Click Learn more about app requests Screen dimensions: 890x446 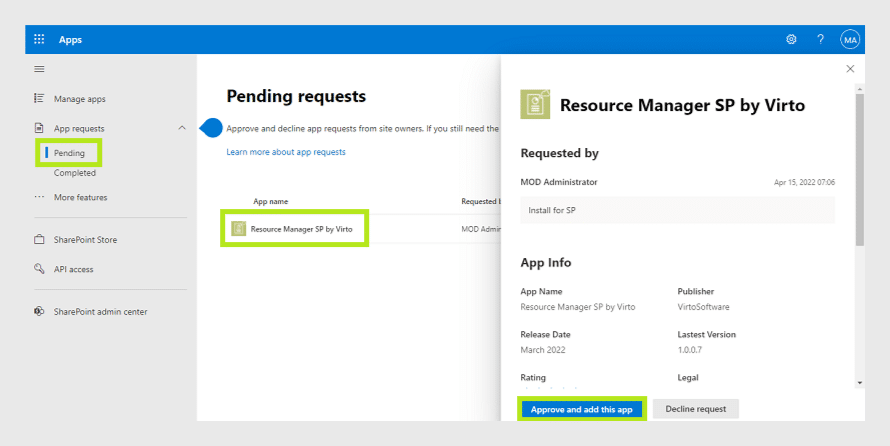point(286,152)
